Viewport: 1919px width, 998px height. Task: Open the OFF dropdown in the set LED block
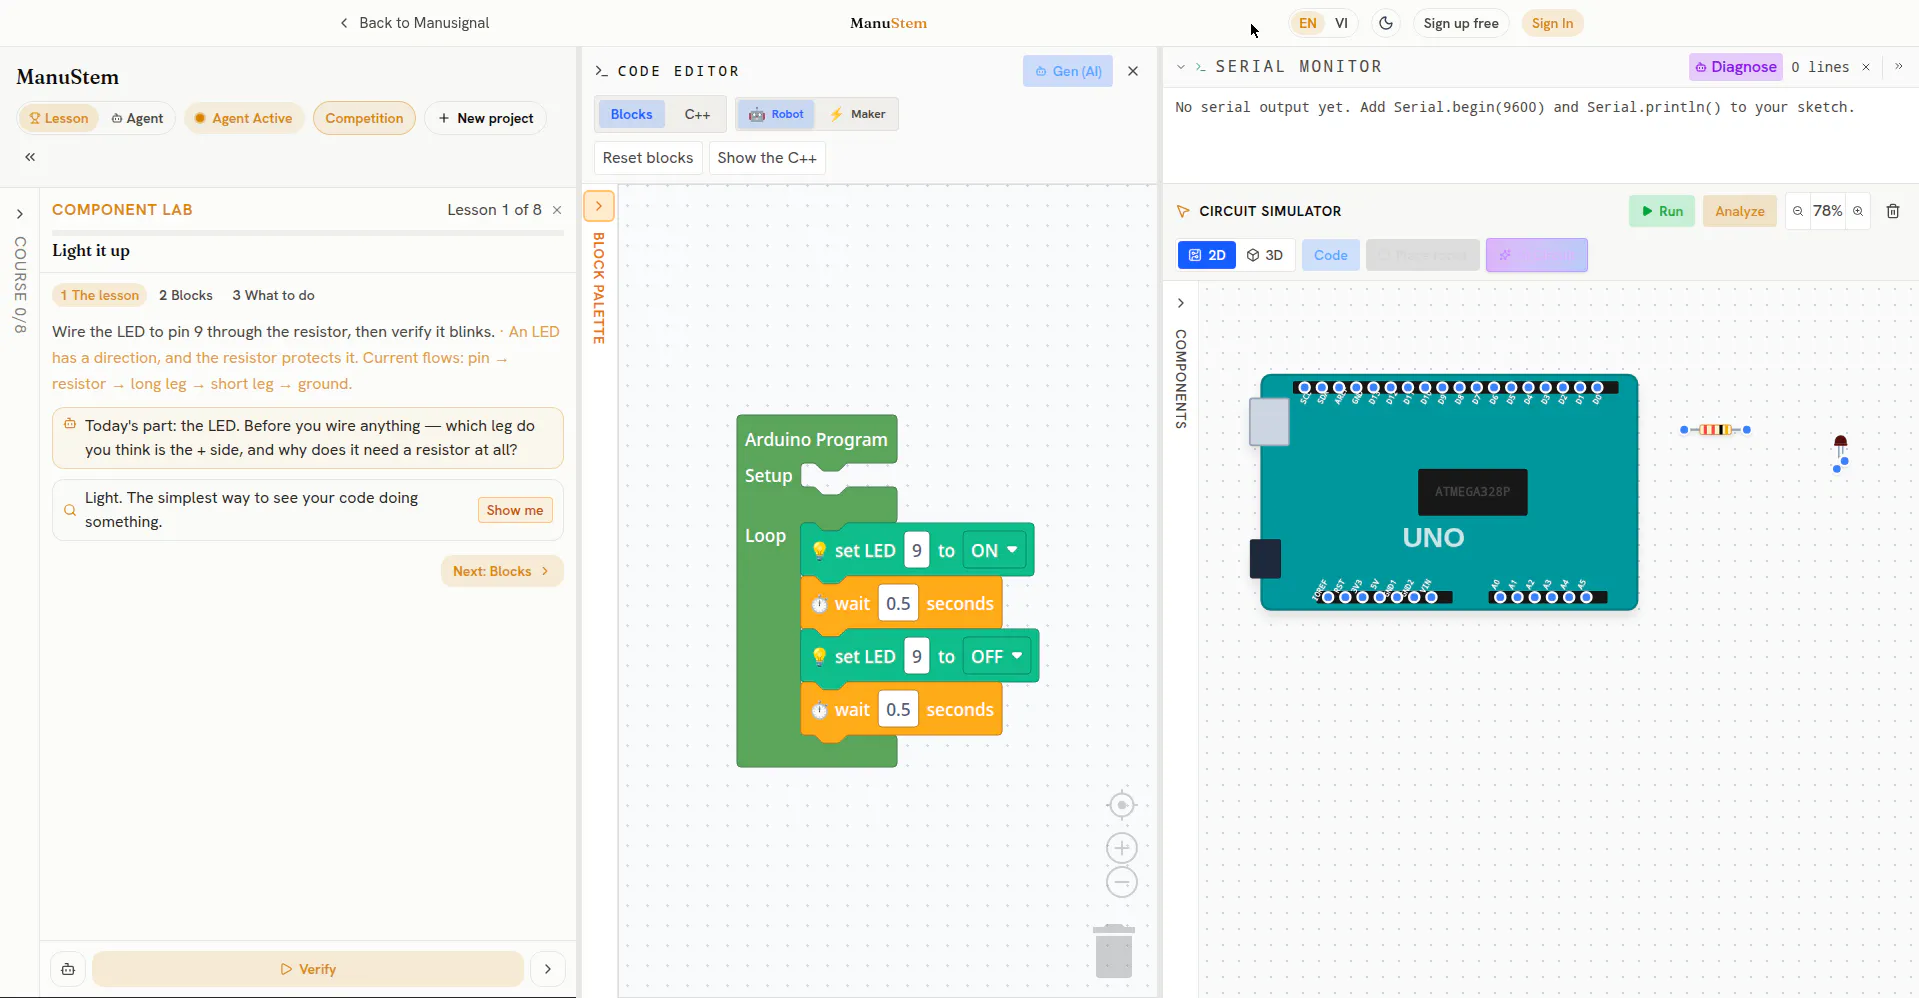point(996,656)
